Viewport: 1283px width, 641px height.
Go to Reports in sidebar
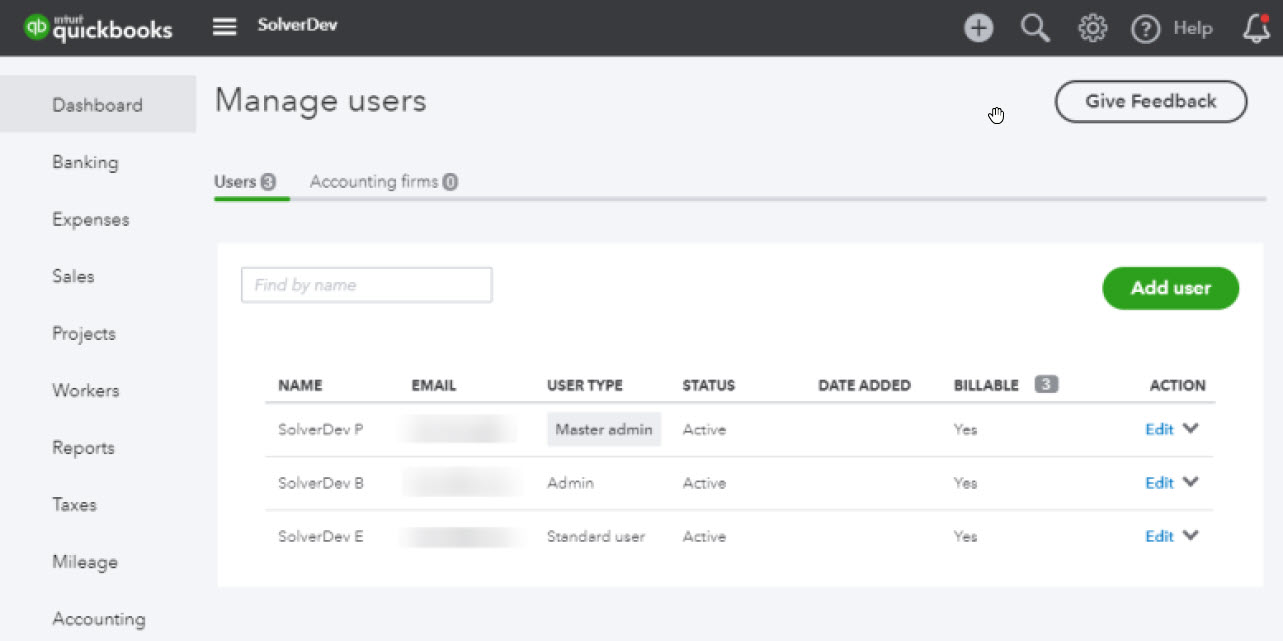(x=83, y=448)
